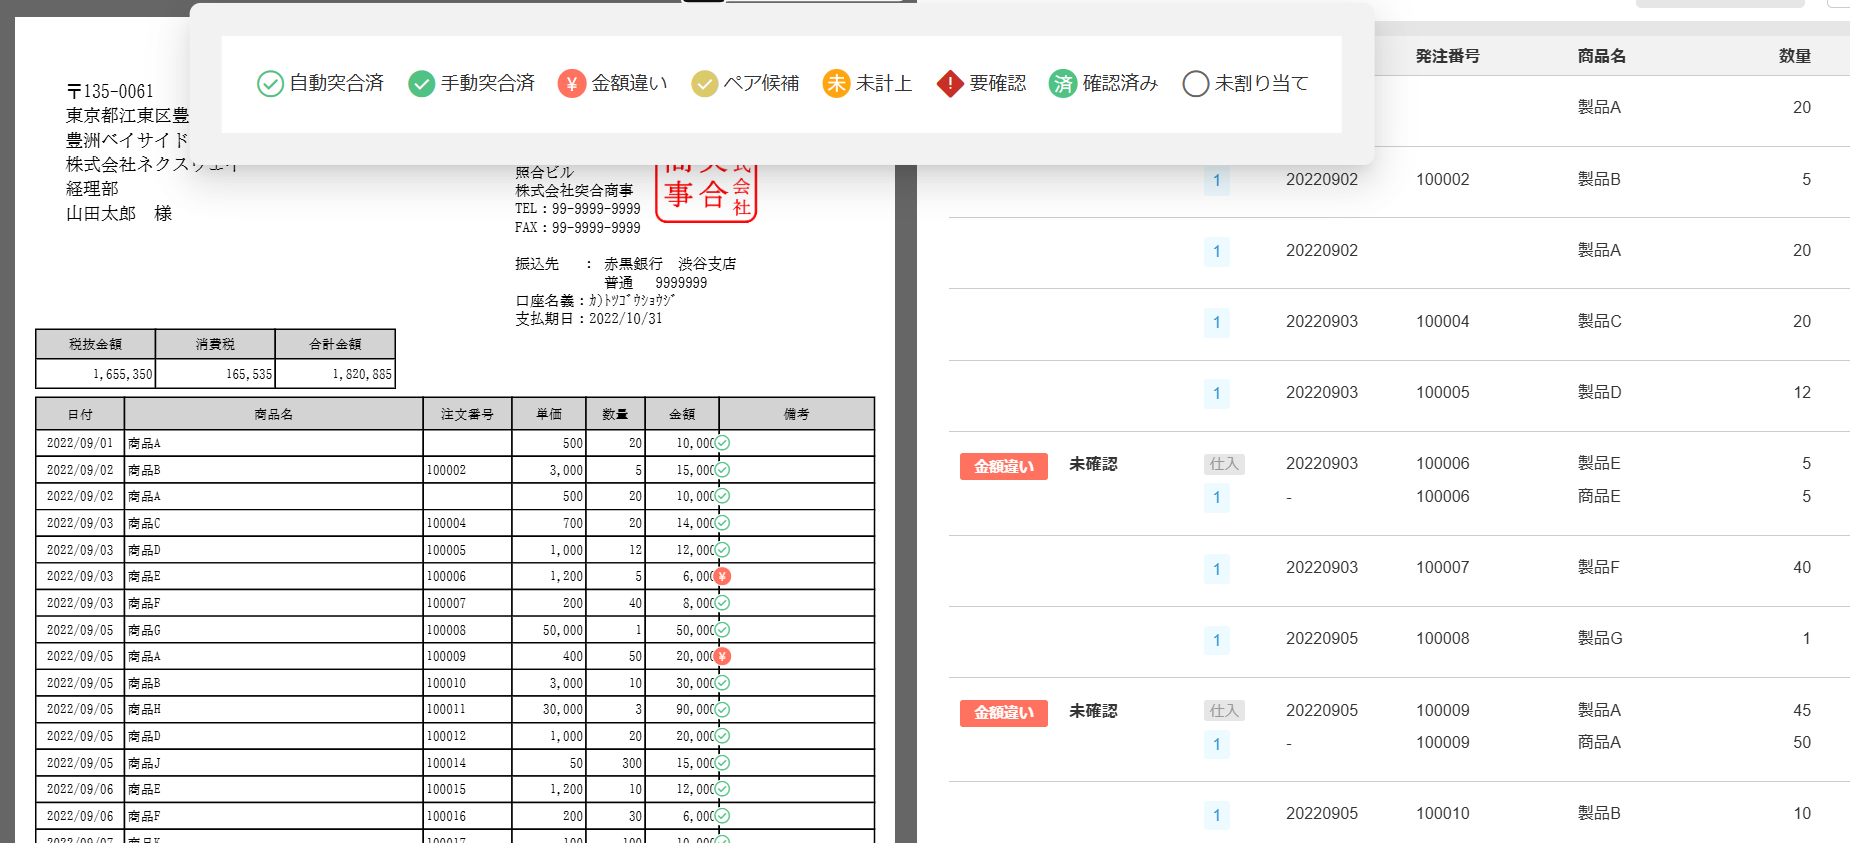
Task: Click the check mark on invoice row 100016
Action: tap(722, 816)
